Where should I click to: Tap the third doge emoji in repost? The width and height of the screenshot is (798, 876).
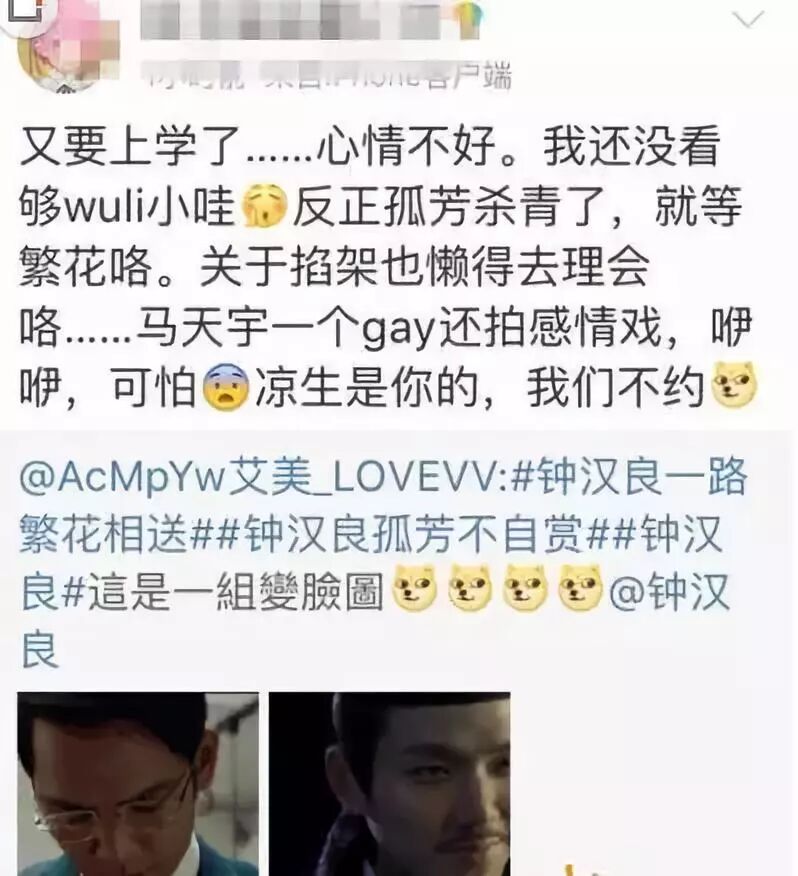pyautogui.click(x=525, y=588)
